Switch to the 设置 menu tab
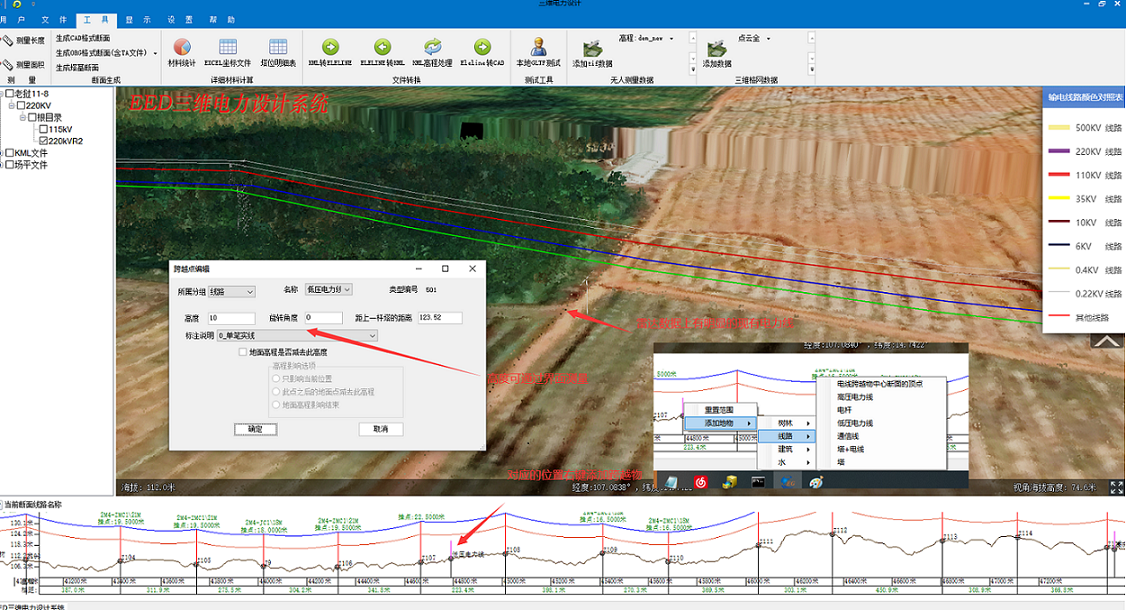Screen dimensions: 1126x610 pyautogui.click(x=180, y=19)
